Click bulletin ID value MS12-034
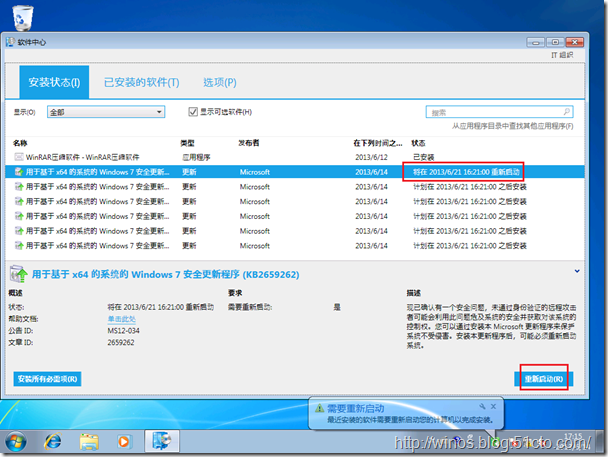Image resolution: width=608 pixels, height=457 pixels. coord(123,331)
